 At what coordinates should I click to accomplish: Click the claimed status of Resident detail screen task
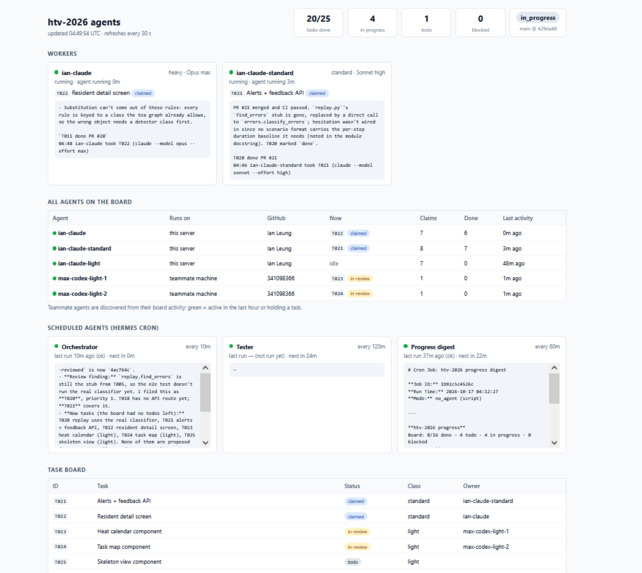point(356,516)
